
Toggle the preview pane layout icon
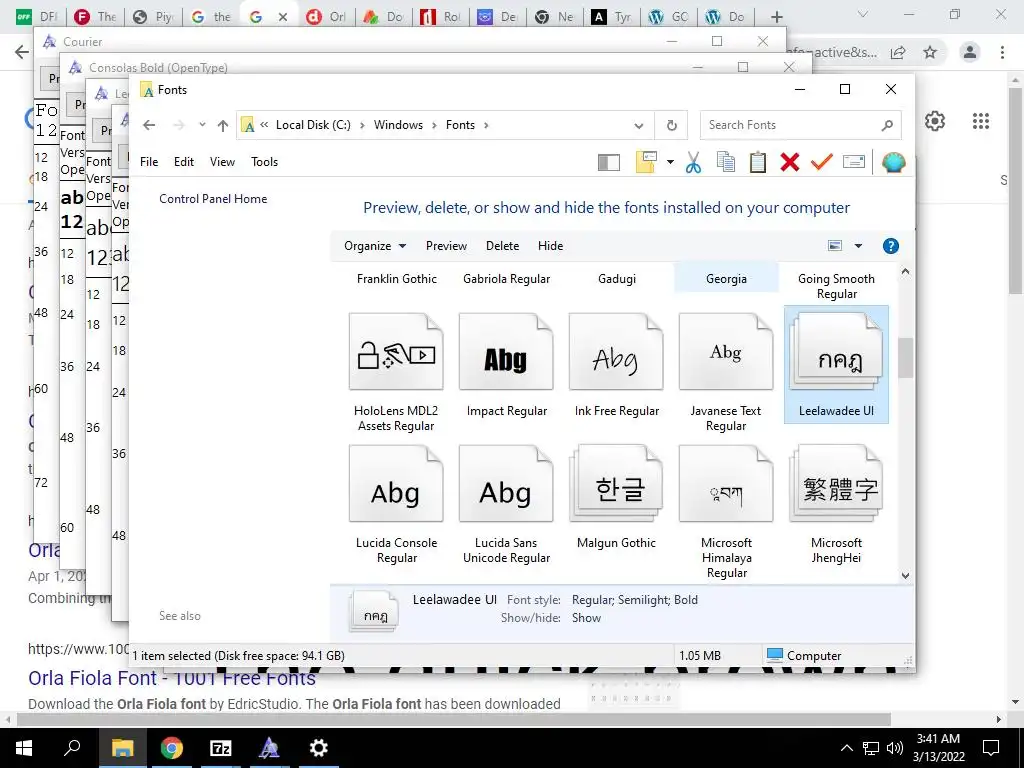609,162
